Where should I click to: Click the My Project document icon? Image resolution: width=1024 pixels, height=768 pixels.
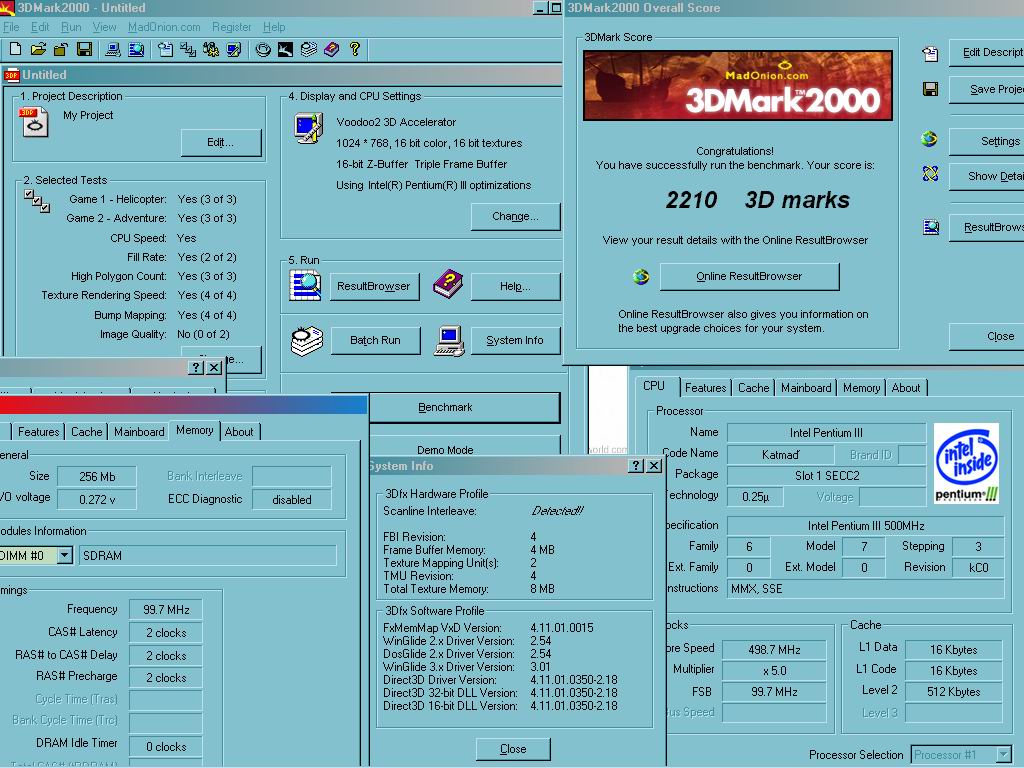coord(34,123)
